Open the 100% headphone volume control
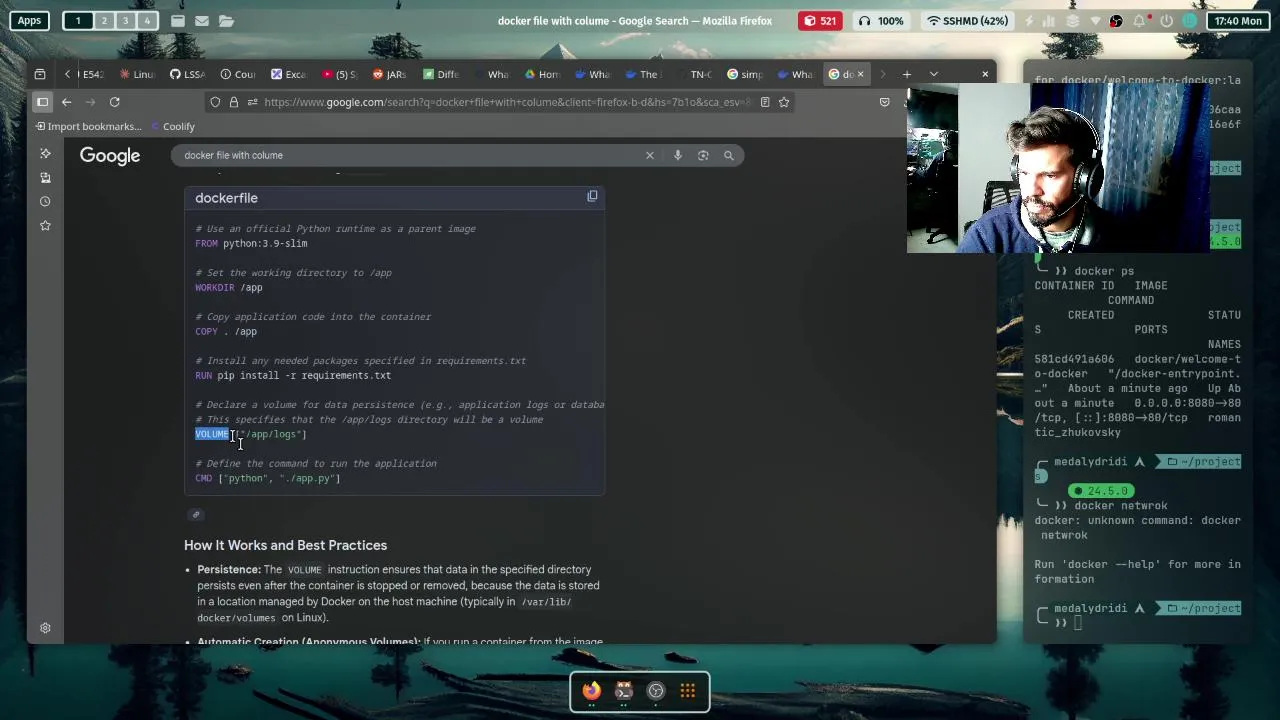 pos(881,21)
